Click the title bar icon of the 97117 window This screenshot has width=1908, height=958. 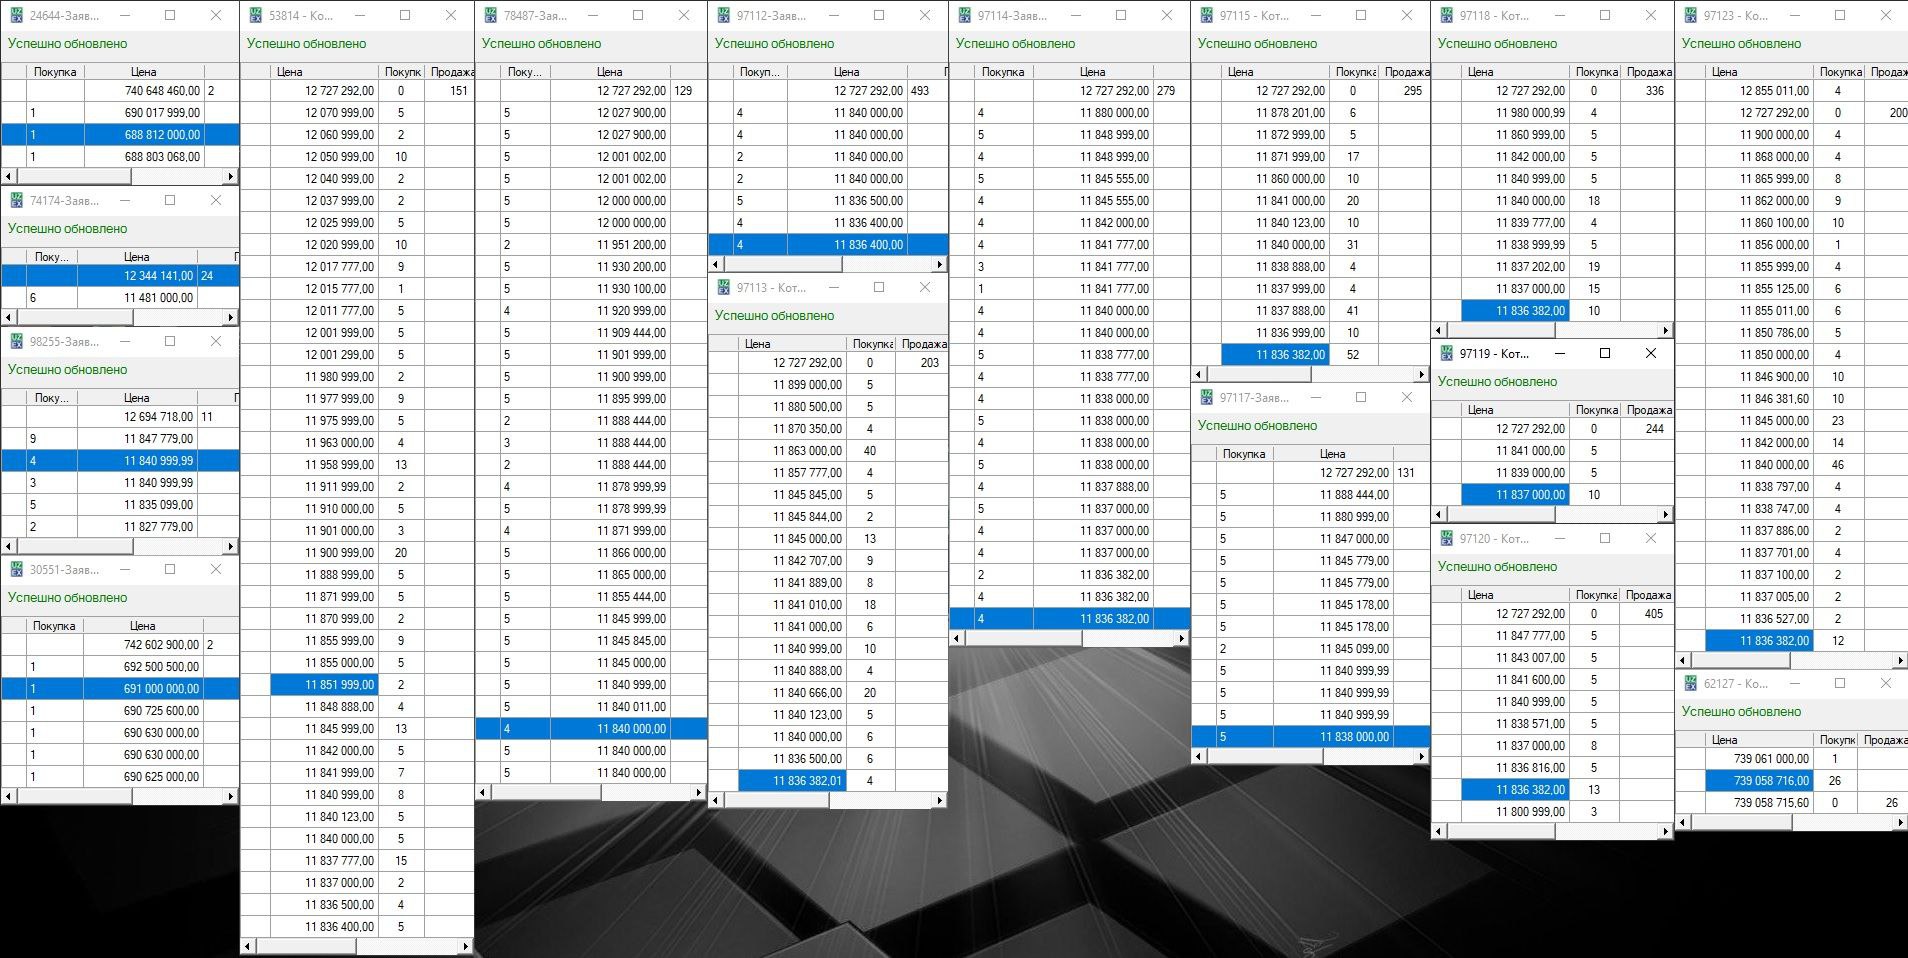(1206, 398)
